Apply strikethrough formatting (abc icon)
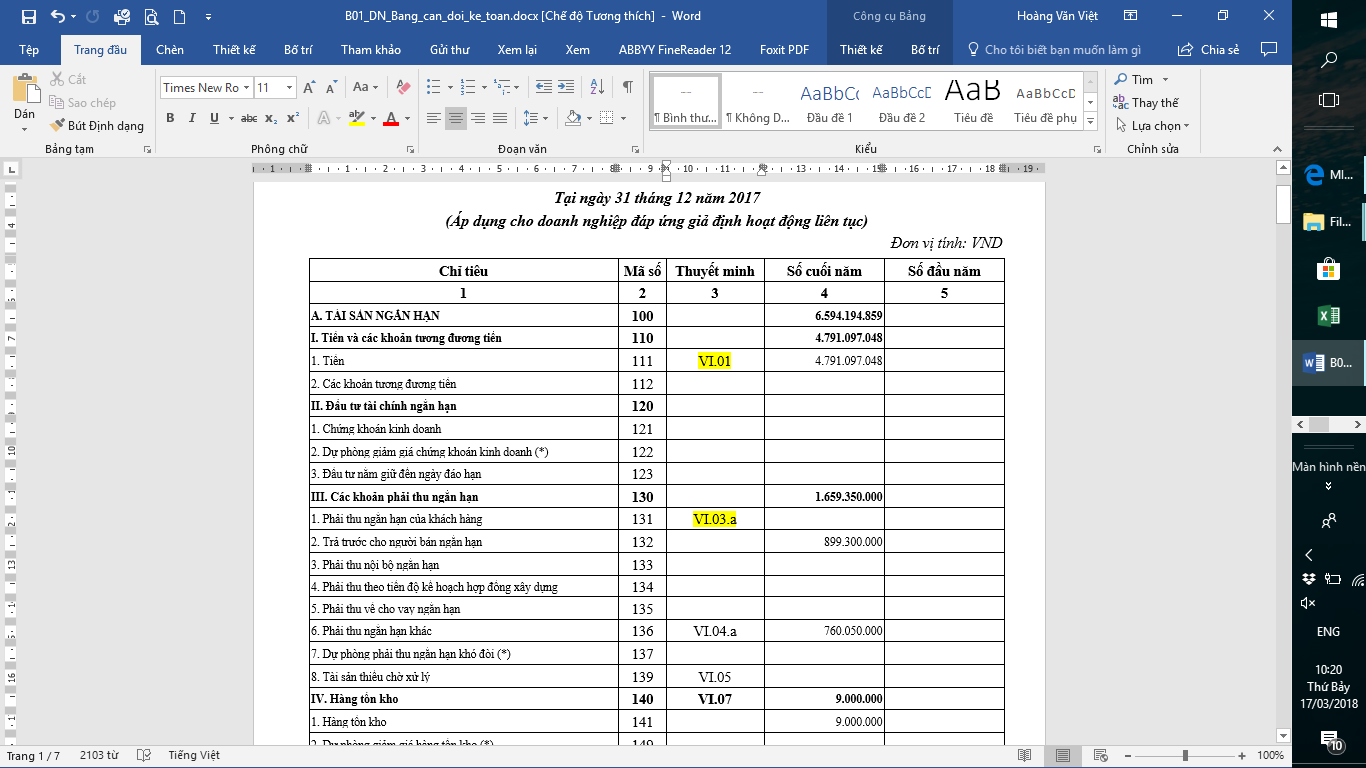This screenshot has width=1366, height=768. [249, 118]
